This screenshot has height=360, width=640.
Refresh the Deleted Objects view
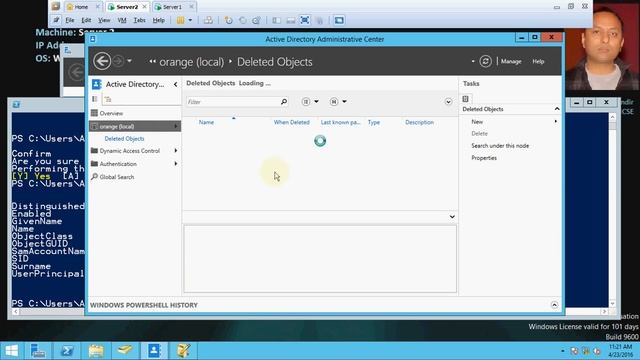pos(485,61)
